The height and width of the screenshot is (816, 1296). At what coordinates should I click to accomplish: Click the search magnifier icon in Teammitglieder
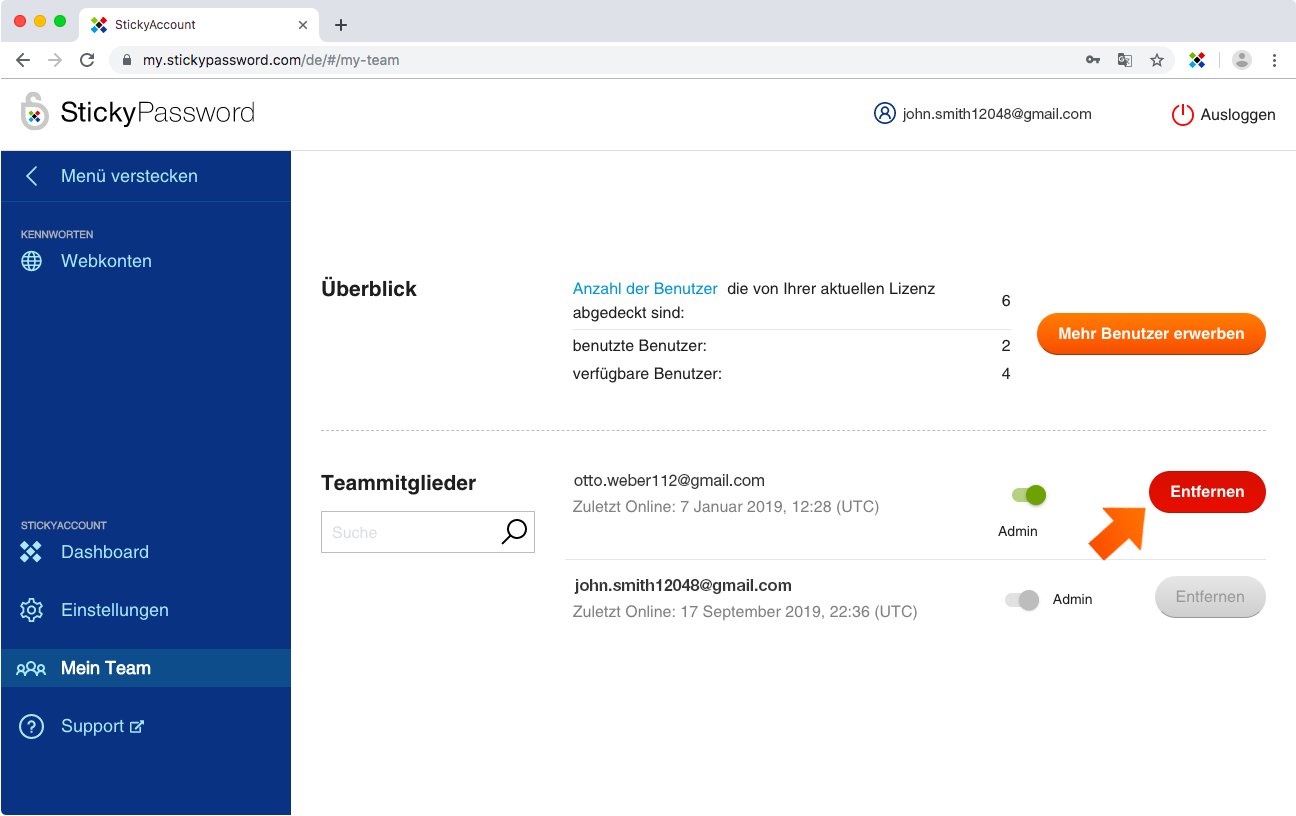pyautogui.click(x=514, y=532)
